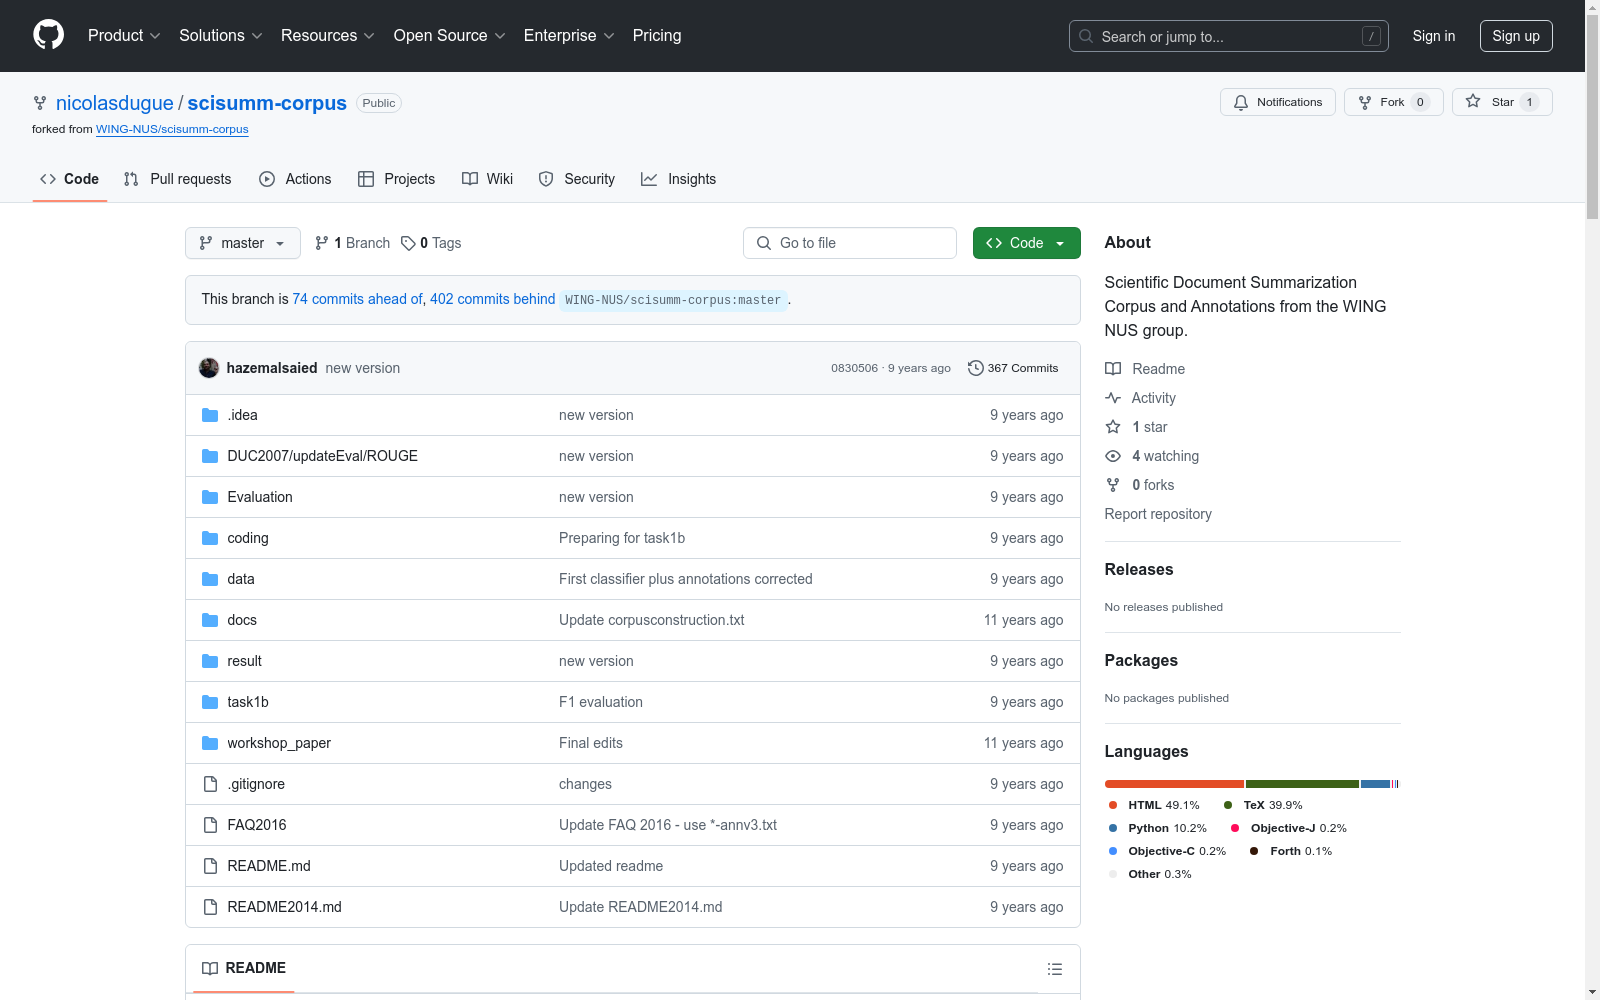
Task: Click the README.md file icon
Action: pos(210,866)
